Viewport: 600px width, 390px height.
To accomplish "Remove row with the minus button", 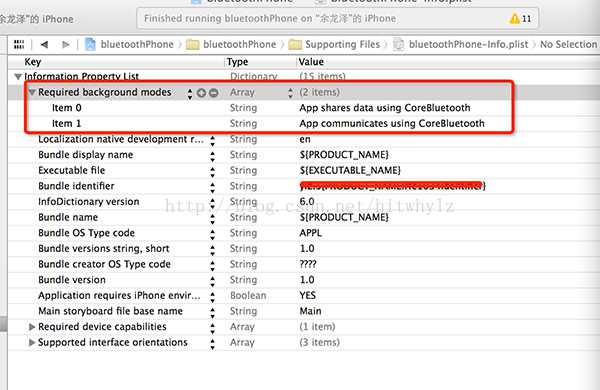I will point(214,93).
